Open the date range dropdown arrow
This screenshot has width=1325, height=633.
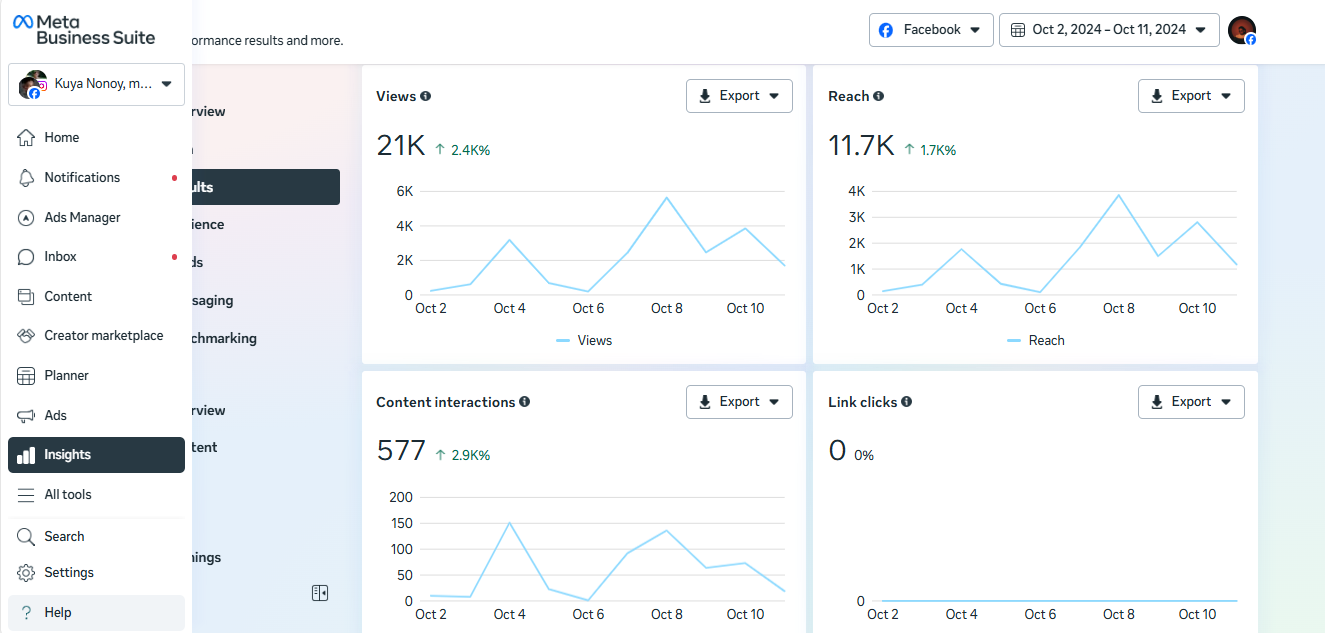1200,30
